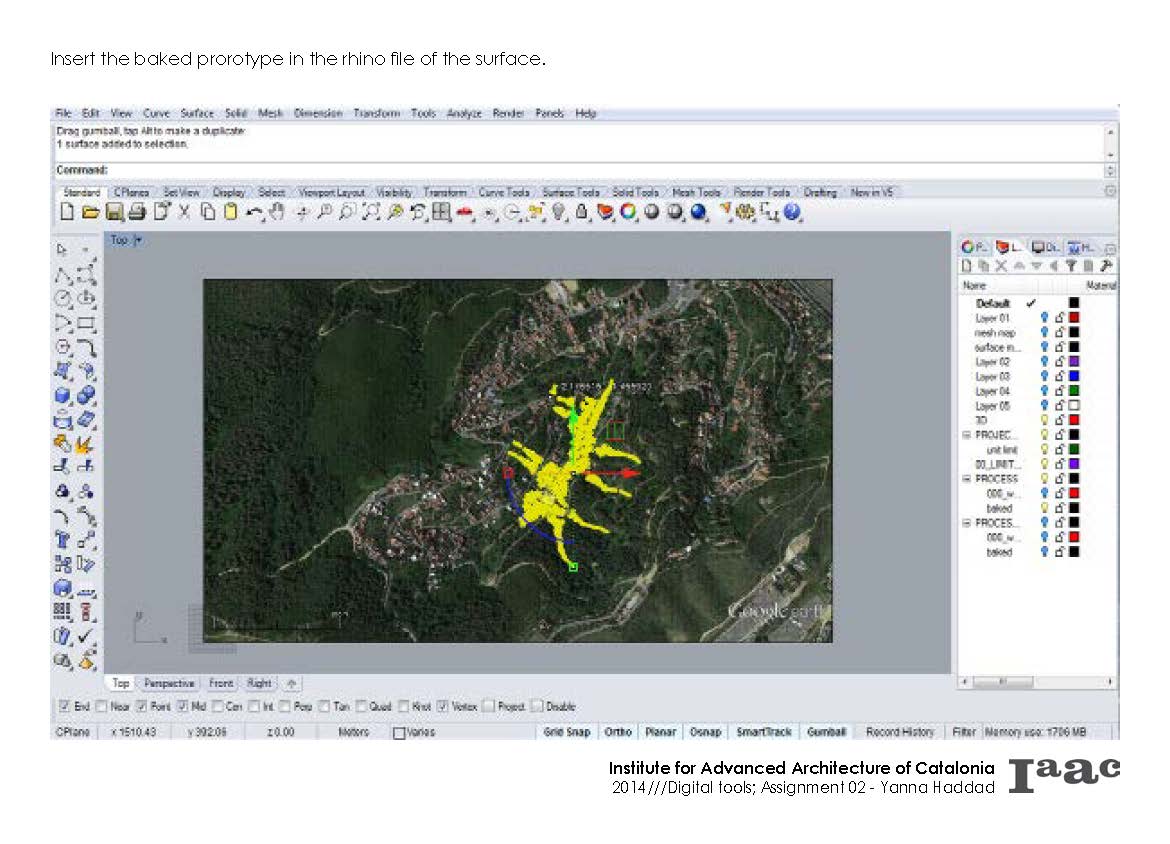Screen dimensions: 1170x844
Task: Uncheck the Vertex osnap checkbox
Action: click(x=443, y=707)
